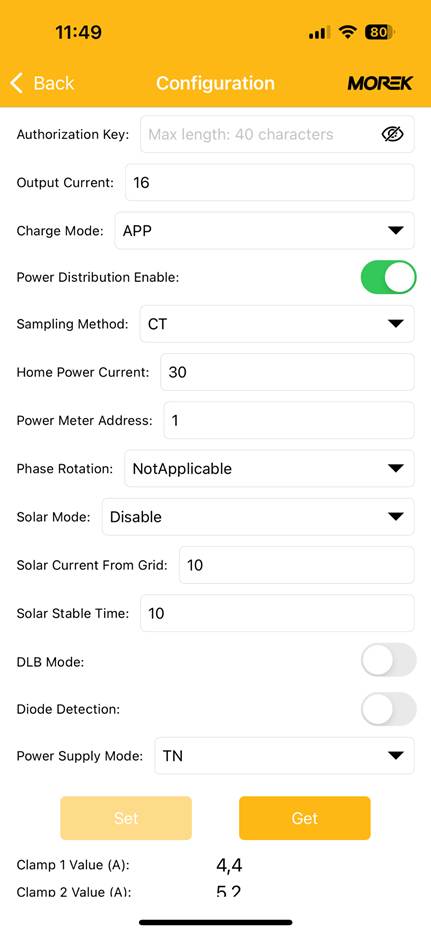431x934 pixels.
Task: Go back via the Back label
Action: (54, 83)
